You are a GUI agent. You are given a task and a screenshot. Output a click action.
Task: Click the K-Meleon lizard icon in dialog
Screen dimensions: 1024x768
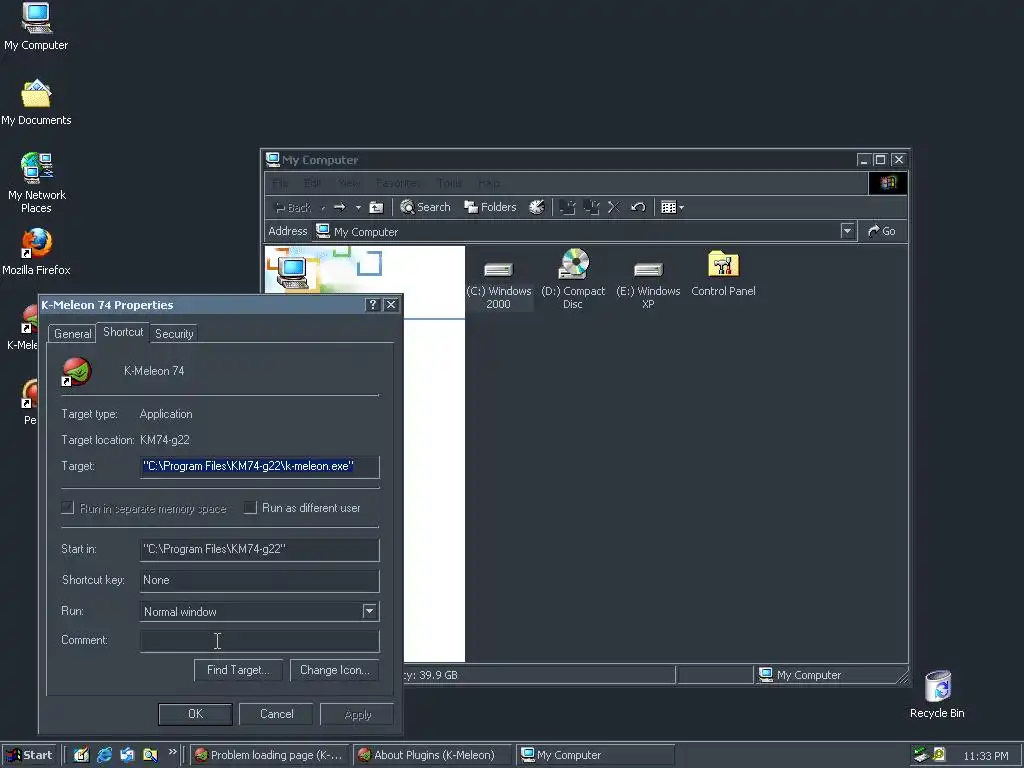(76, 371)
